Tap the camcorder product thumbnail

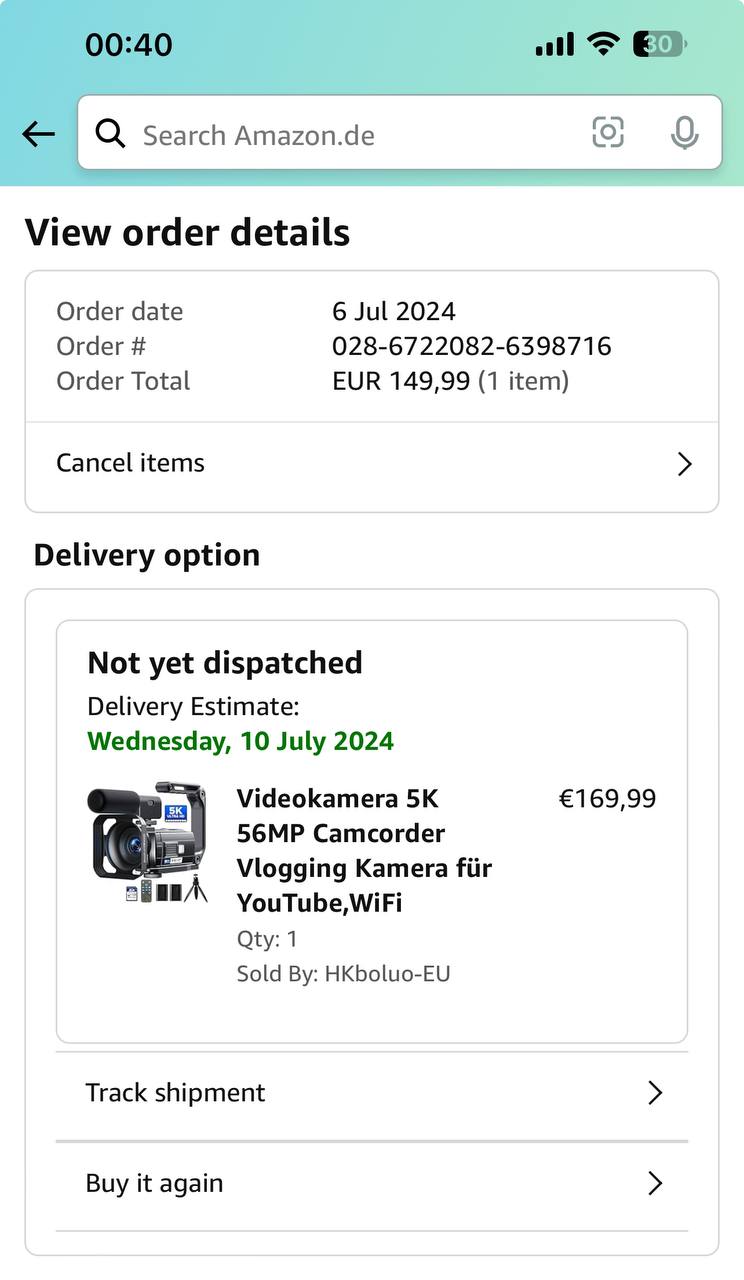[148, 842]
